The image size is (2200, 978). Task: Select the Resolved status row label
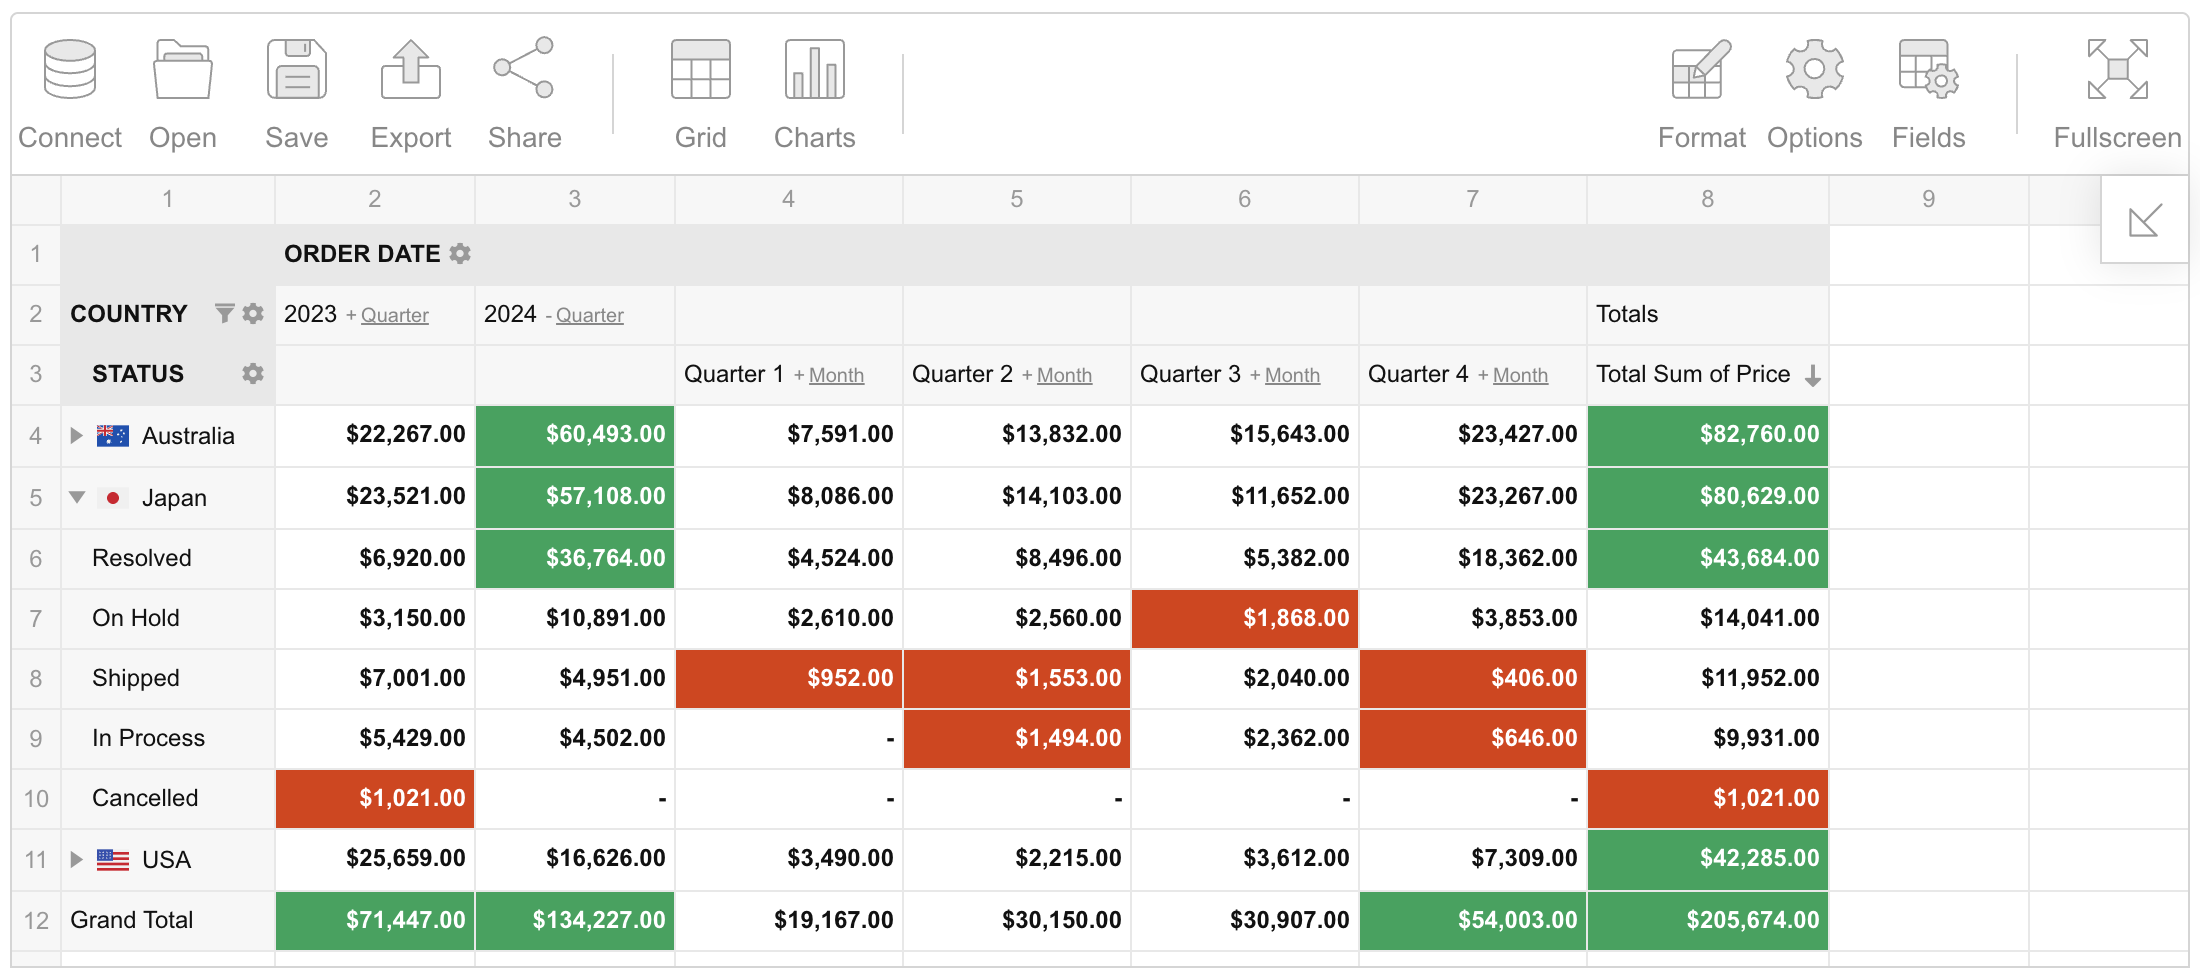pyautogui.click(x=168, y=558)
